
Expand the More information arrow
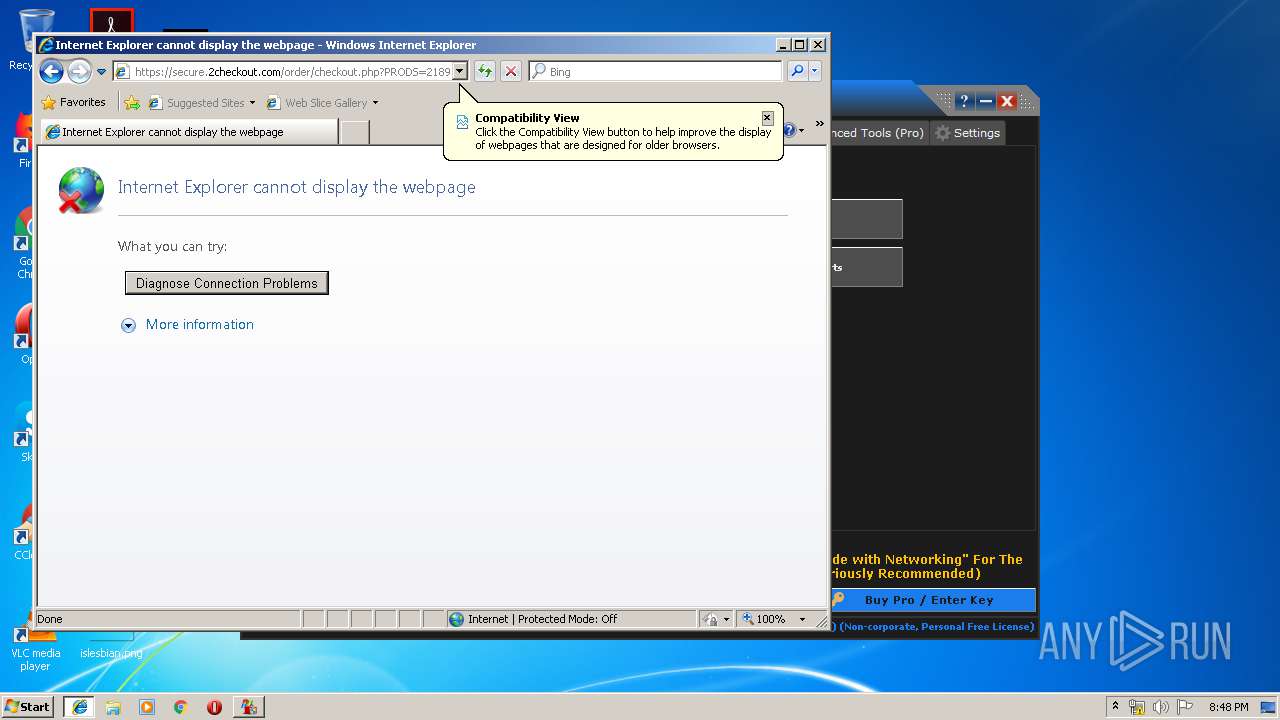pos(128,325)
